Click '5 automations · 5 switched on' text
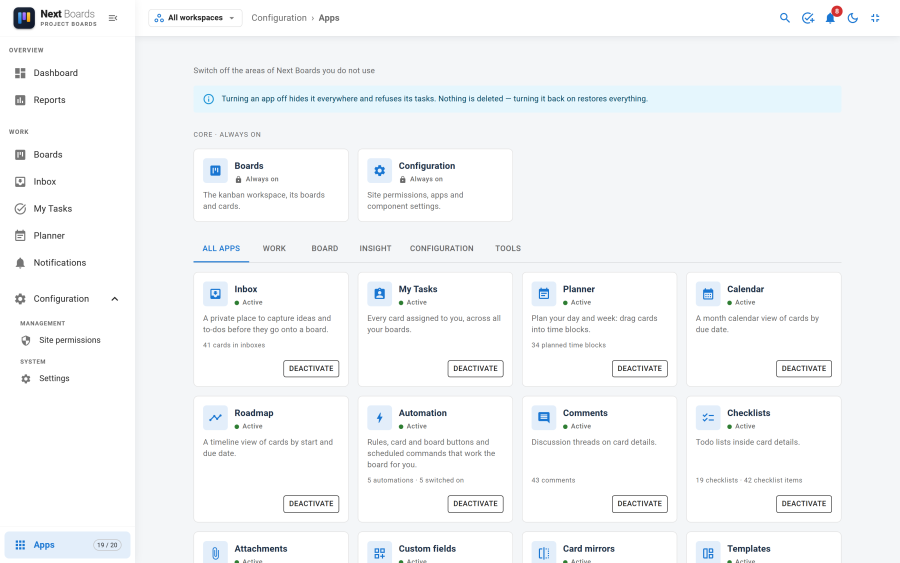 pyautogui.click(x=416, y=480)
